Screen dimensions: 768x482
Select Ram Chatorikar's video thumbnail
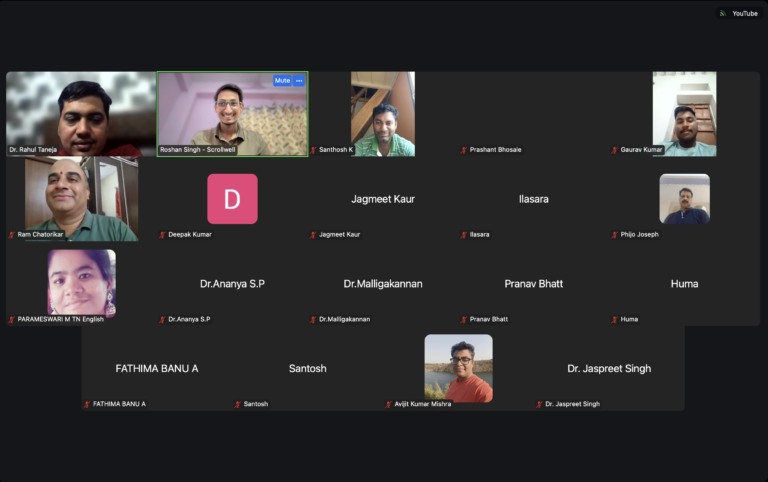point(81,199)
